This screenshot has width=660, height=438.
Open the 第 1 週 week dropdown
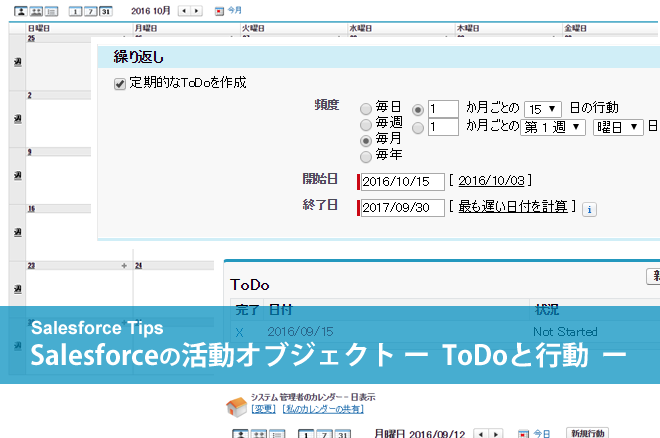click(553, 127)
